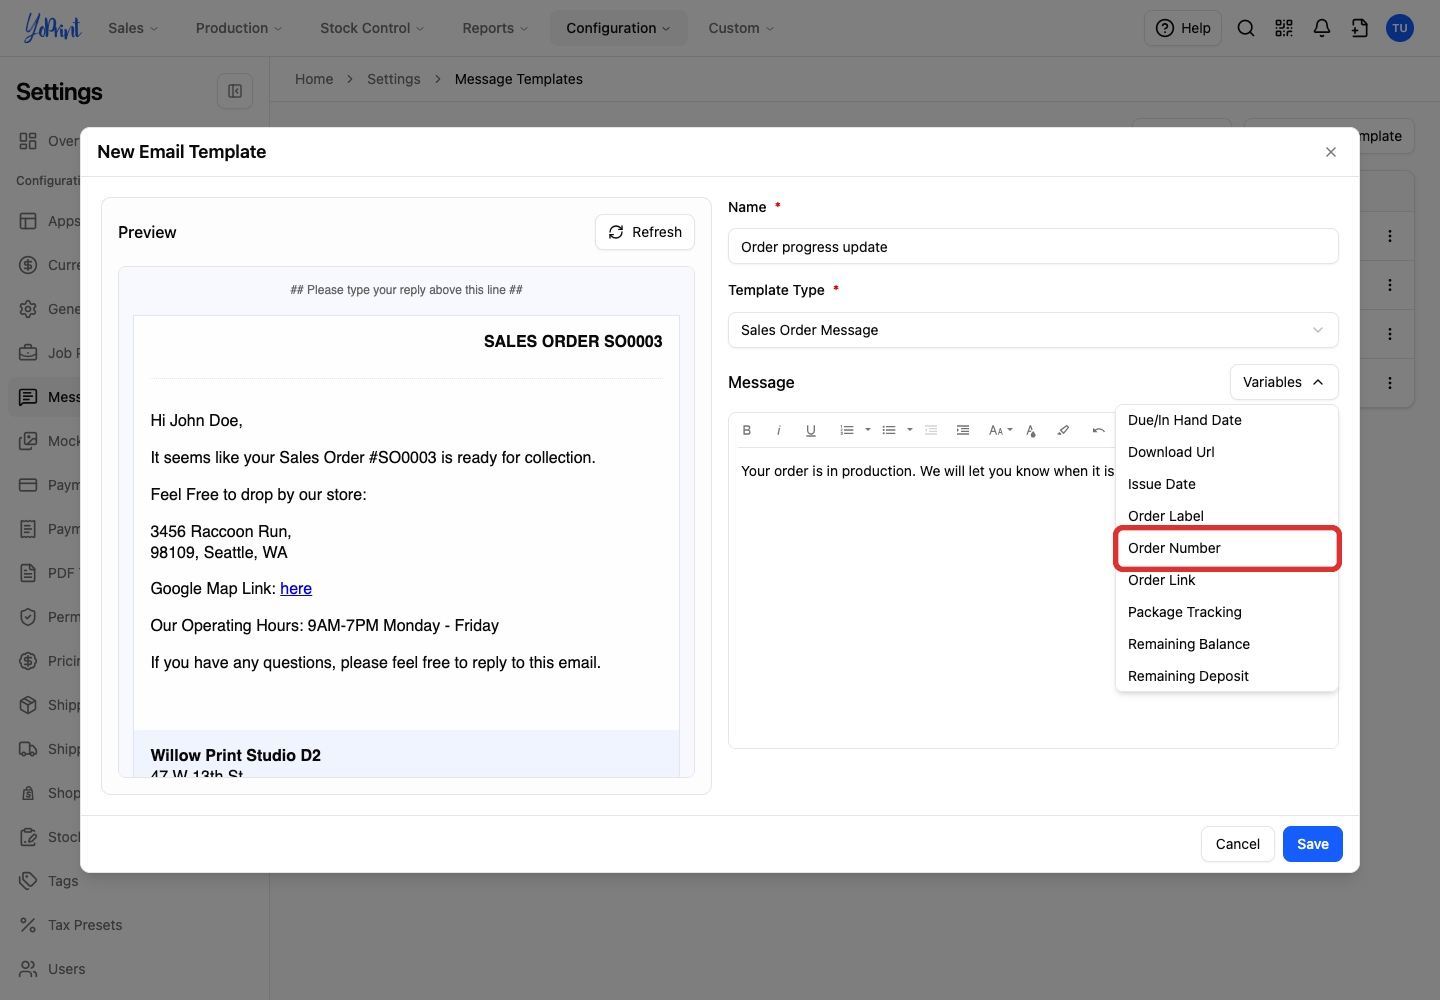
Task: Insert the Due/In Hand Date variable
Action: click(1226, 420)
